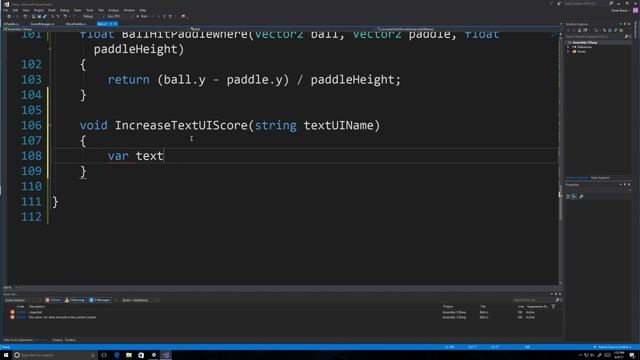Screen dimensions: 640x360
Task: Open the Build menu
Action: (52, 10)
